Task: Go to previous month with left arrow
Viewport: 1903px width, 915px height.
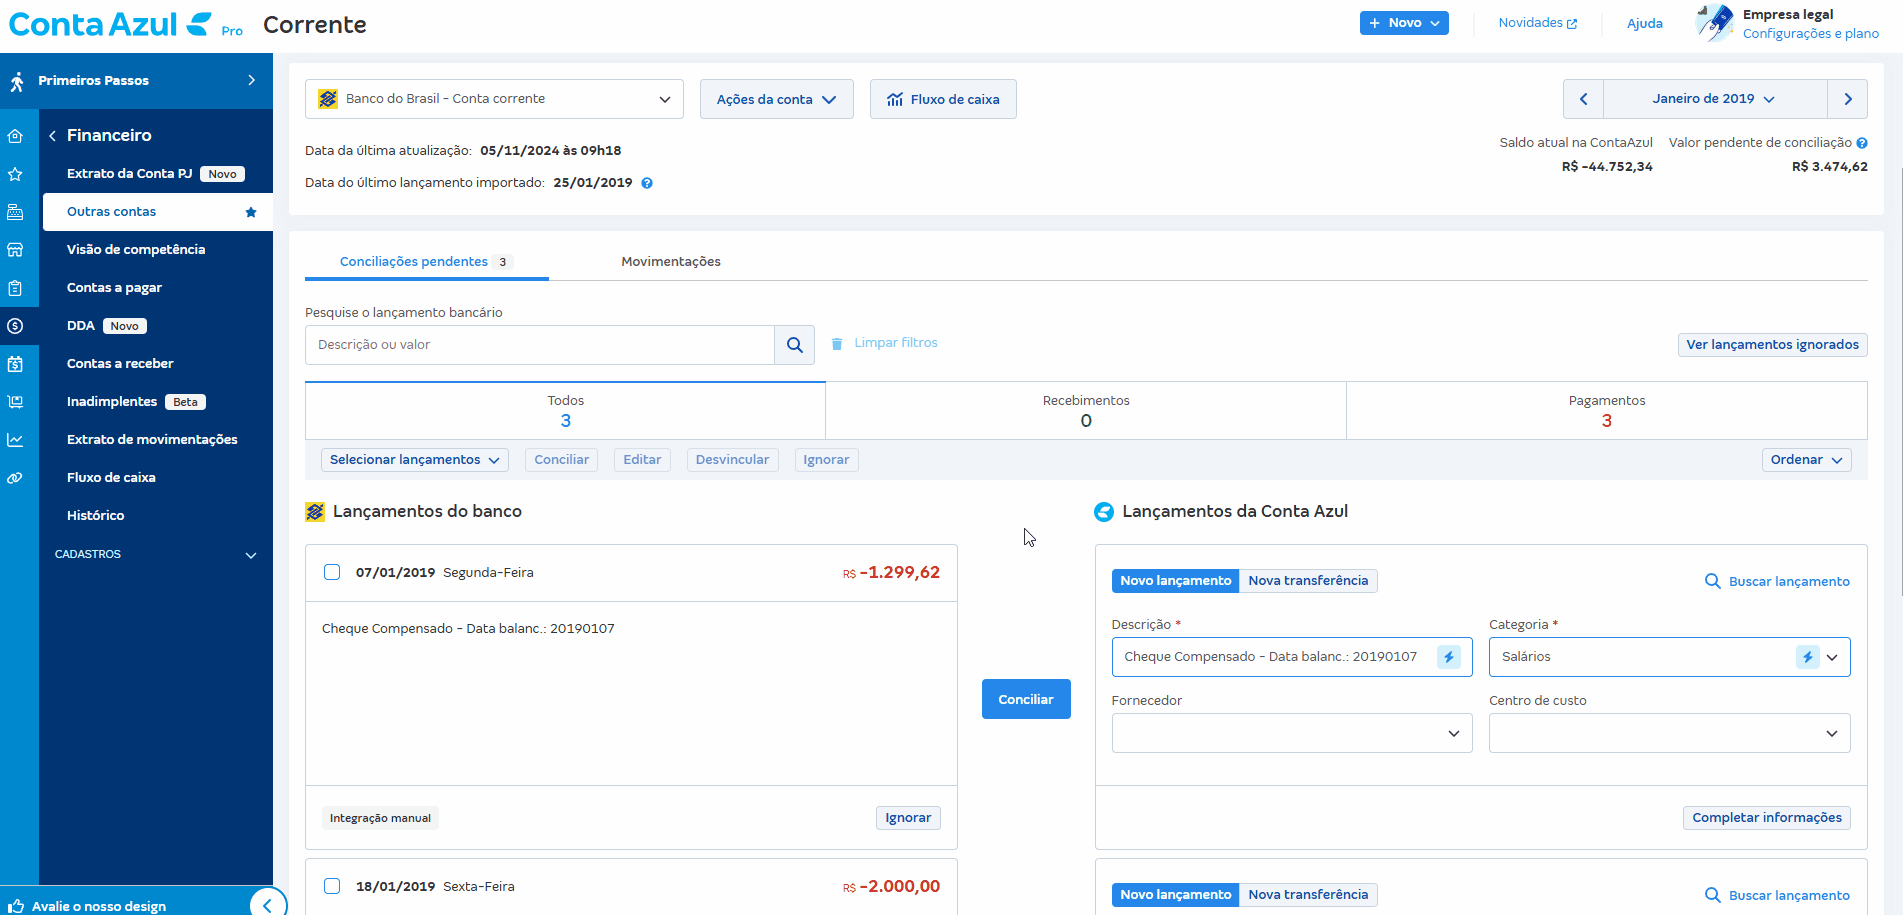Action: click(1583, 99)
